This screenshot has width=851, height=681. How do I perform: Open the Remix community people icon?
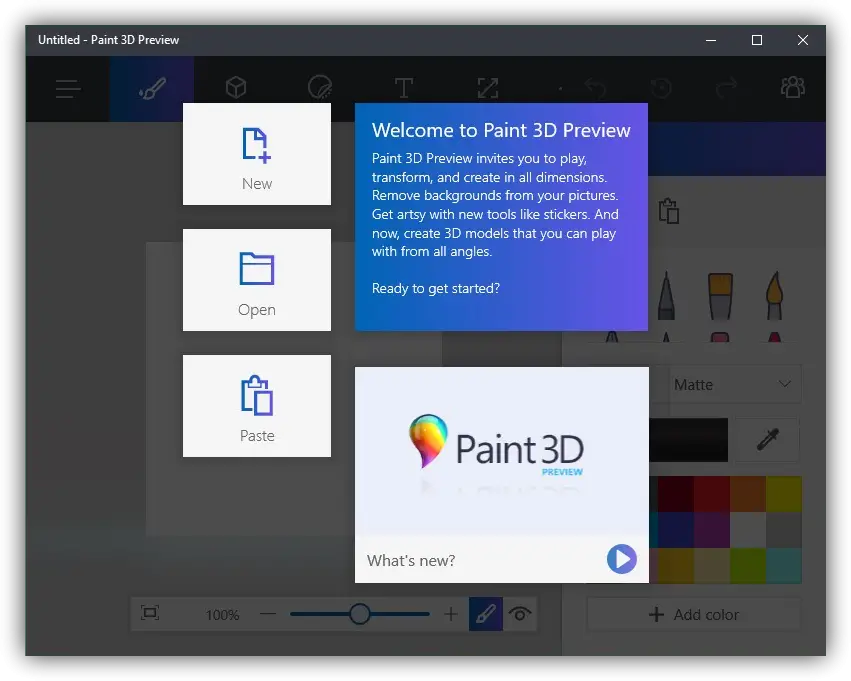(x=793, y=88)
